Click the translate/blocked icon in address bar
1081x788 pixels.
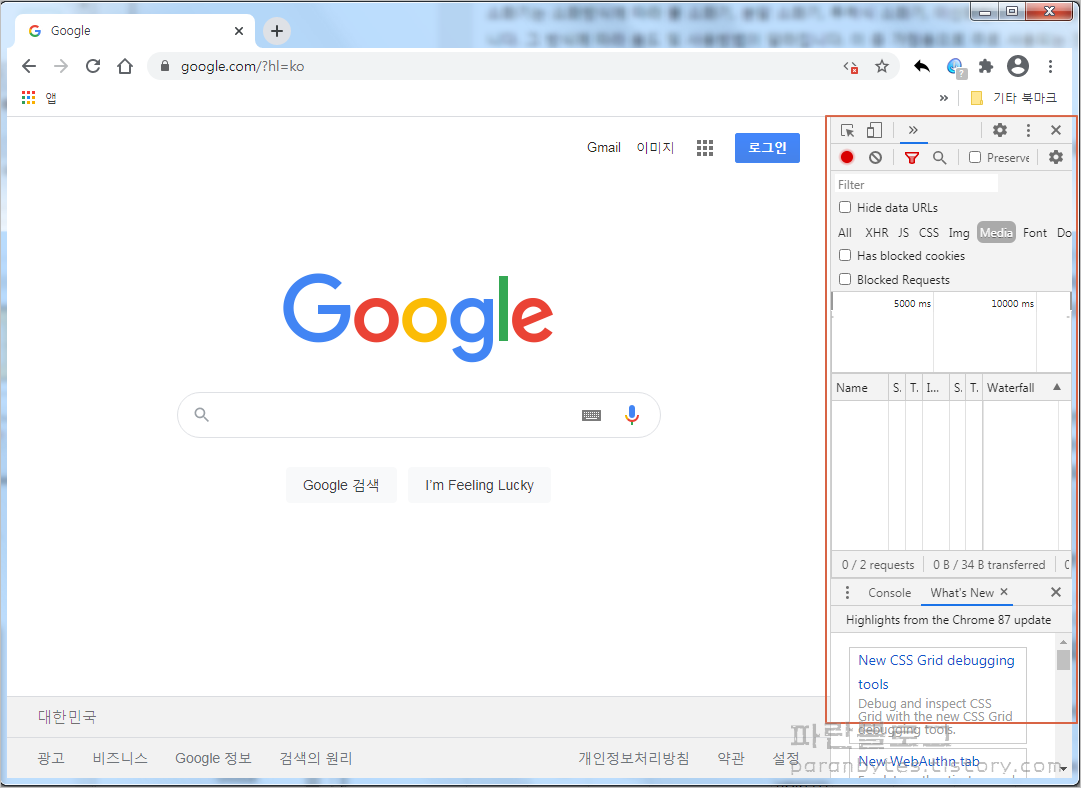(x=851, y=67)
